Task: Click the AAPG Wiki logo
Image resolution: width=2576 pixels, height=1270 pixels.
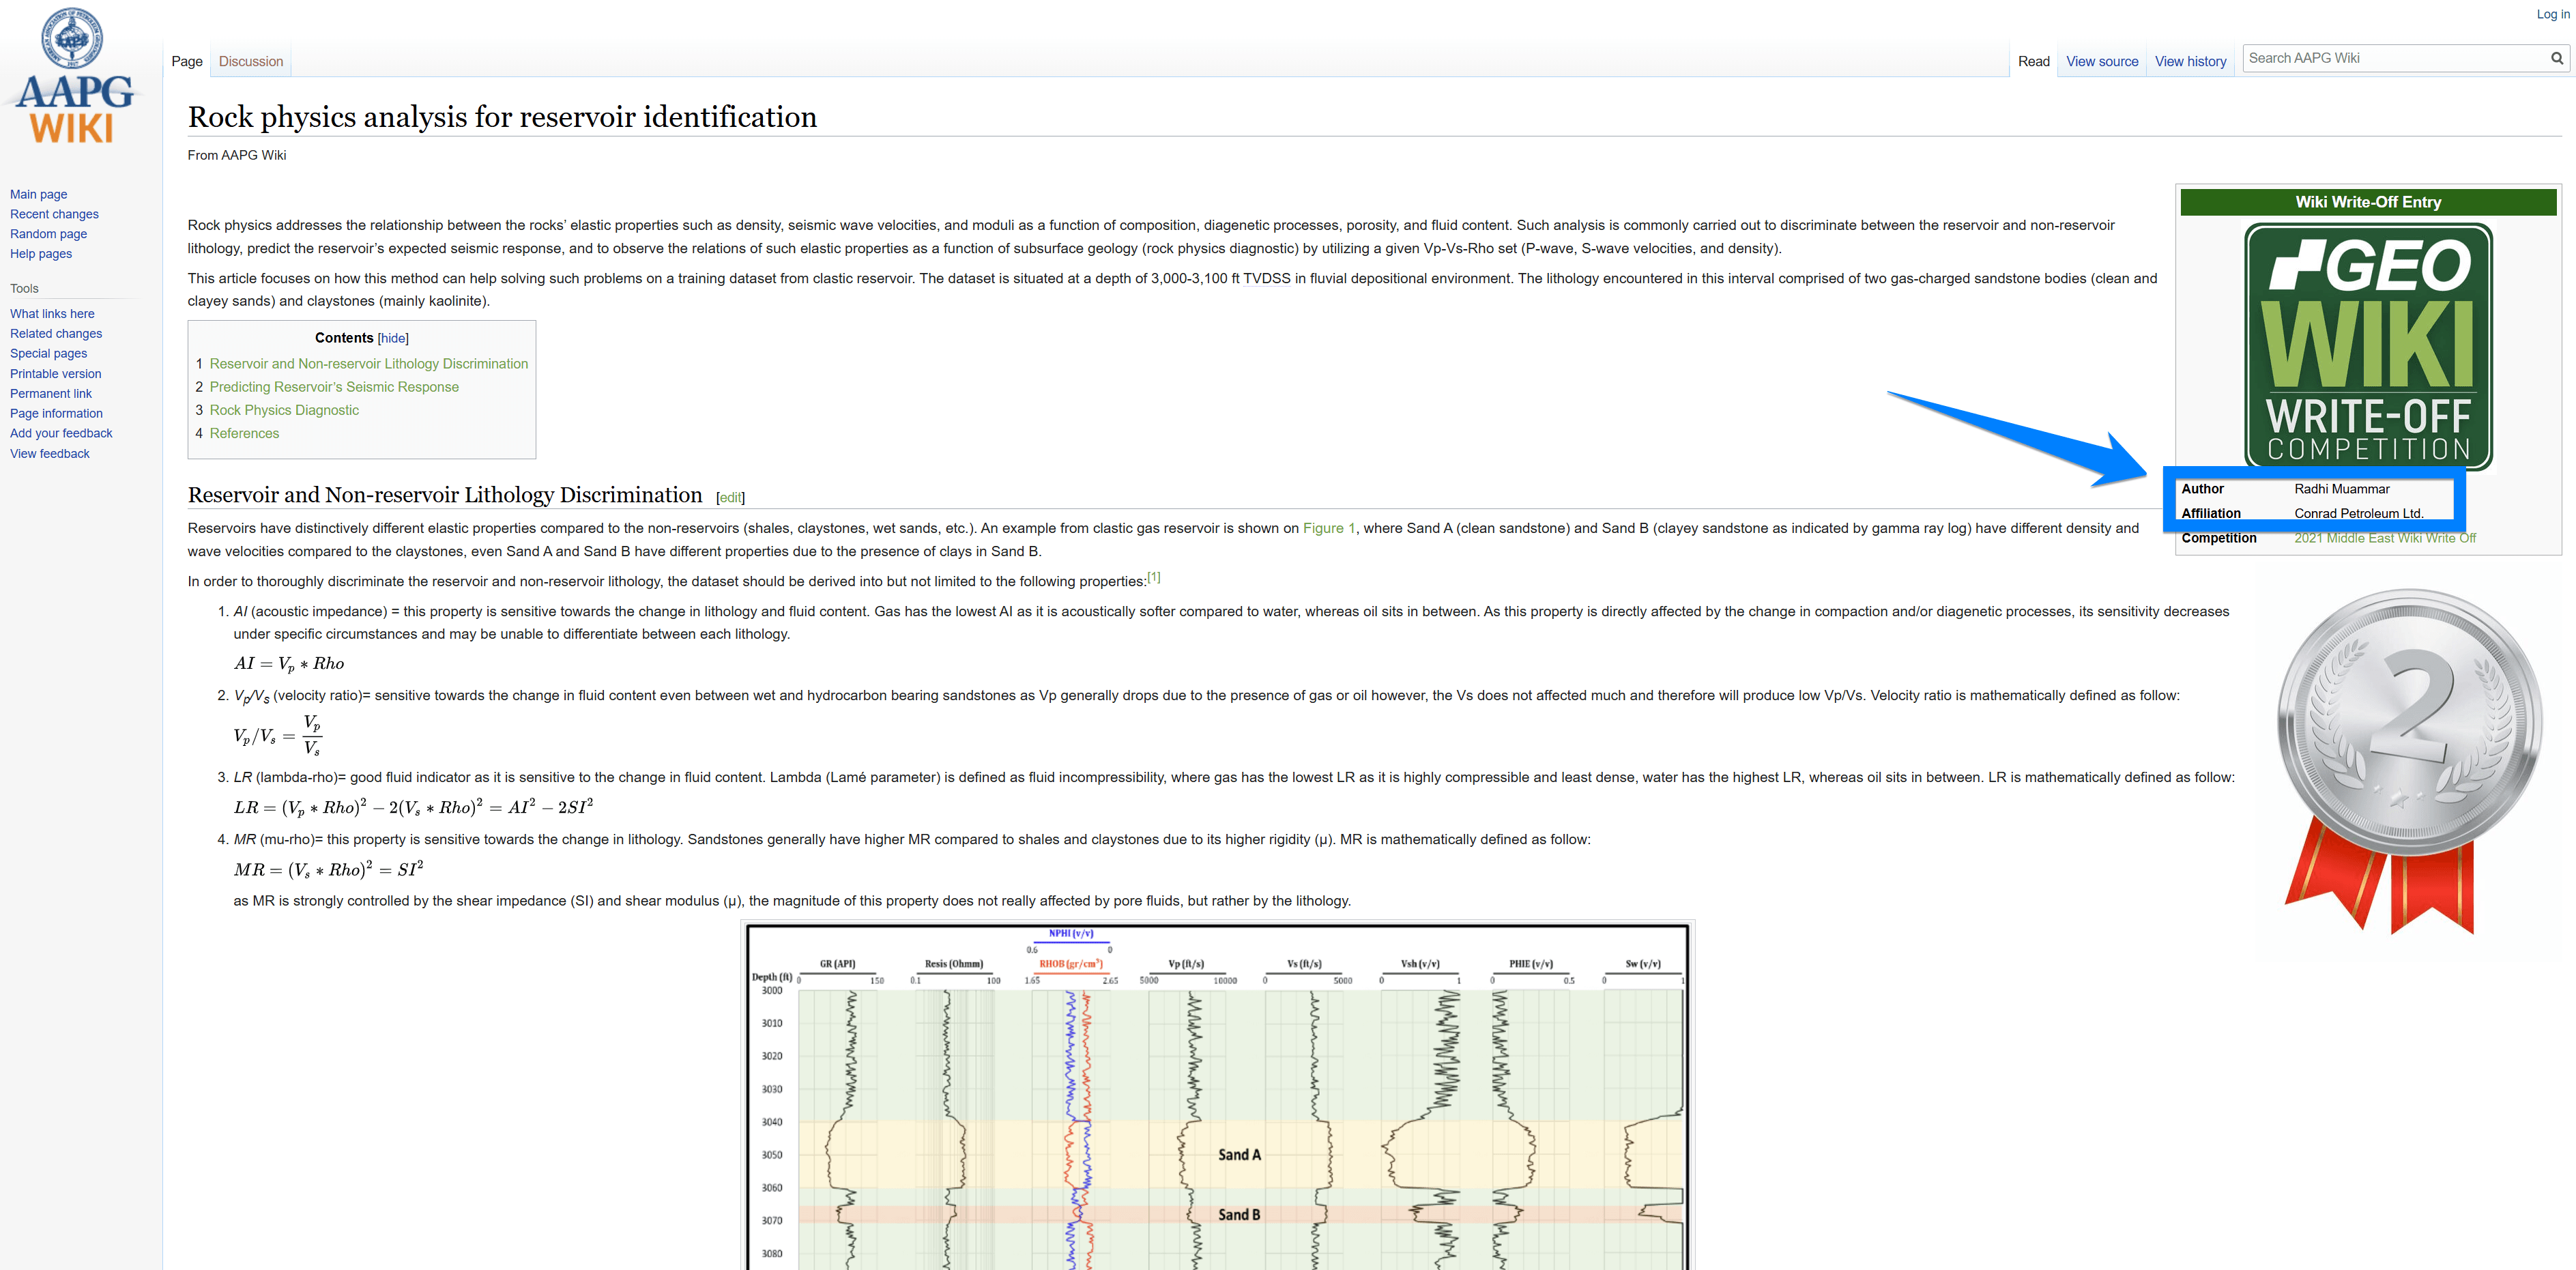Action: (73, 76)
